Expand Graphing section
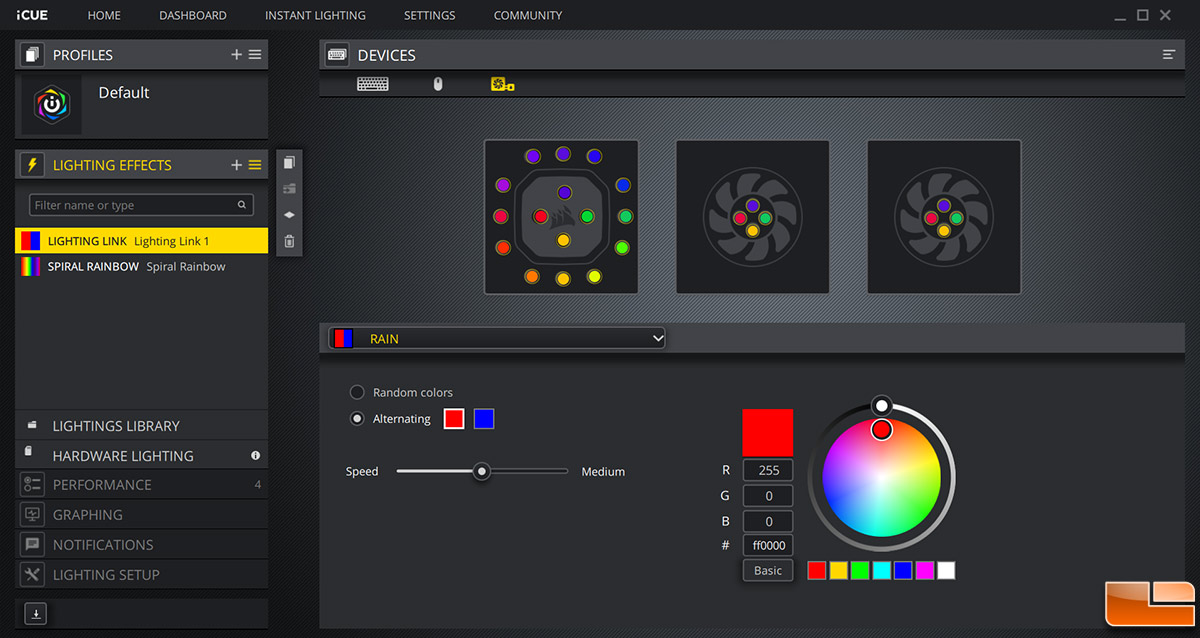 [x=141, y=515]
